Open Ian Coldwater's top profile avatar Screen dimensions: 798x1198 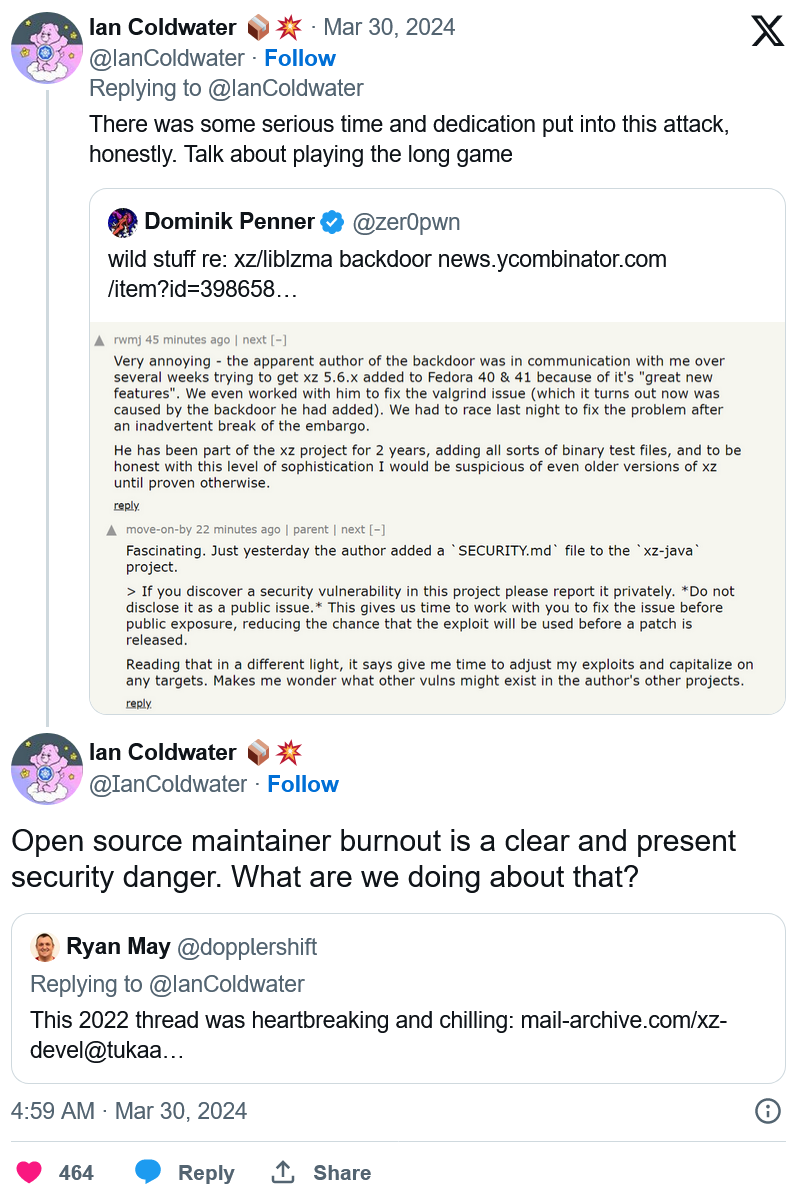[47, 47]
